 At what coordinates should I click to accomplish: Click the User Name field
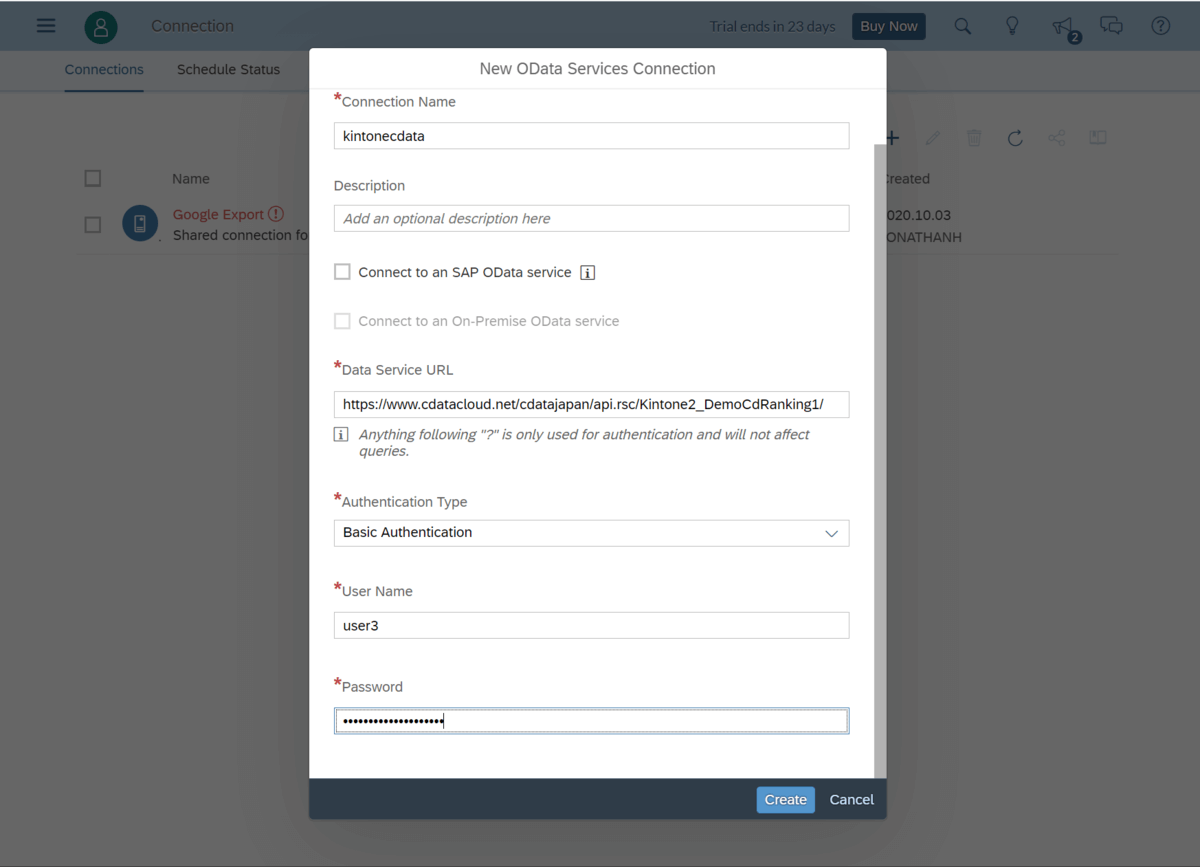pos(591,626)
